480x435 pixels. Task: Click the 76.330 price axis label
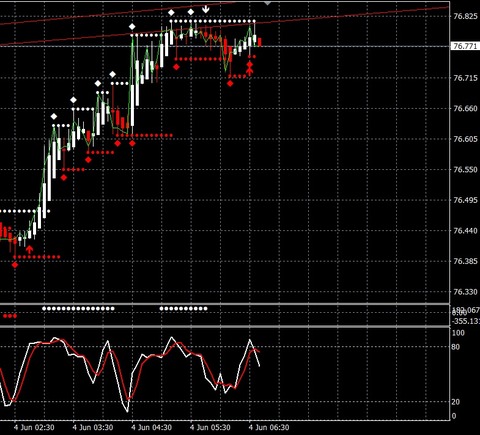pyautogui.click(x=466, y=292)
